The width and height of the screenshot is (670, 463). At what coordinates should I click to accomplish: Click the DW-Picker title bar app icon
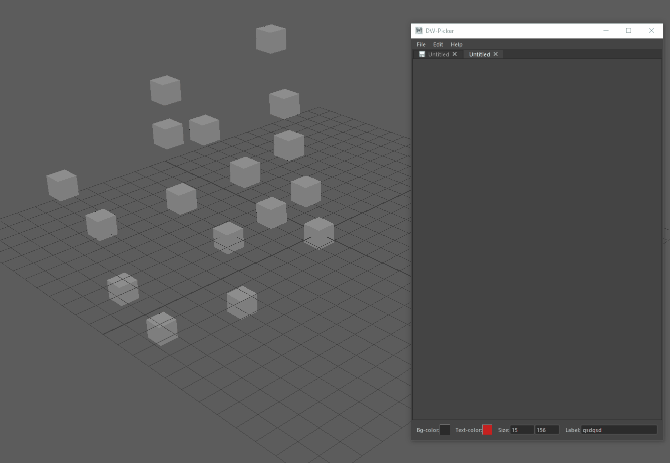point(419,31)
